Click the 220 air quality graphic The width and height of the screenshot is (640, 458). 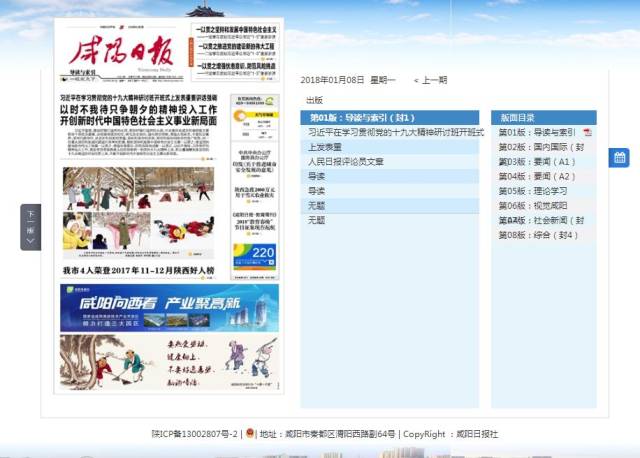point(255,257)
